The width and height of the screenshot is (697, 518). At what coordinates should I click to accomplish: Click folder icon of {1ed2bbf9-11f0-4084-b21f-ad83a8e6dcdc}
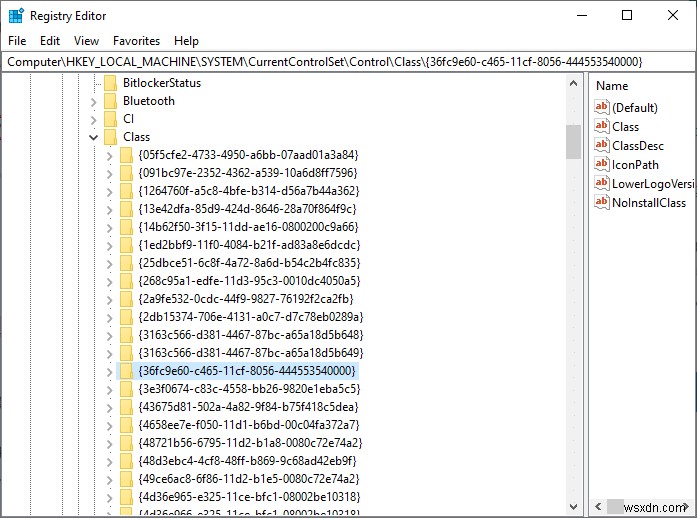click(x=126, y=245)
